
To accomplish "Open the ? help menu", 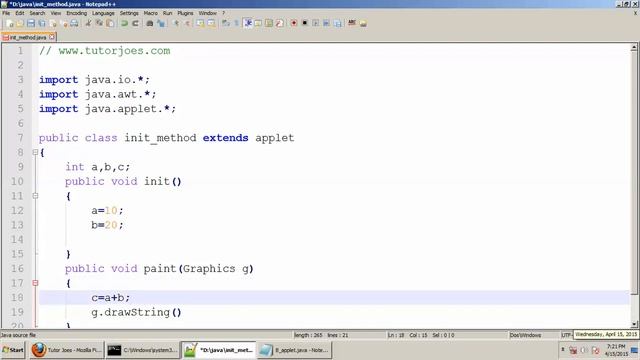I will coord(224,13).
